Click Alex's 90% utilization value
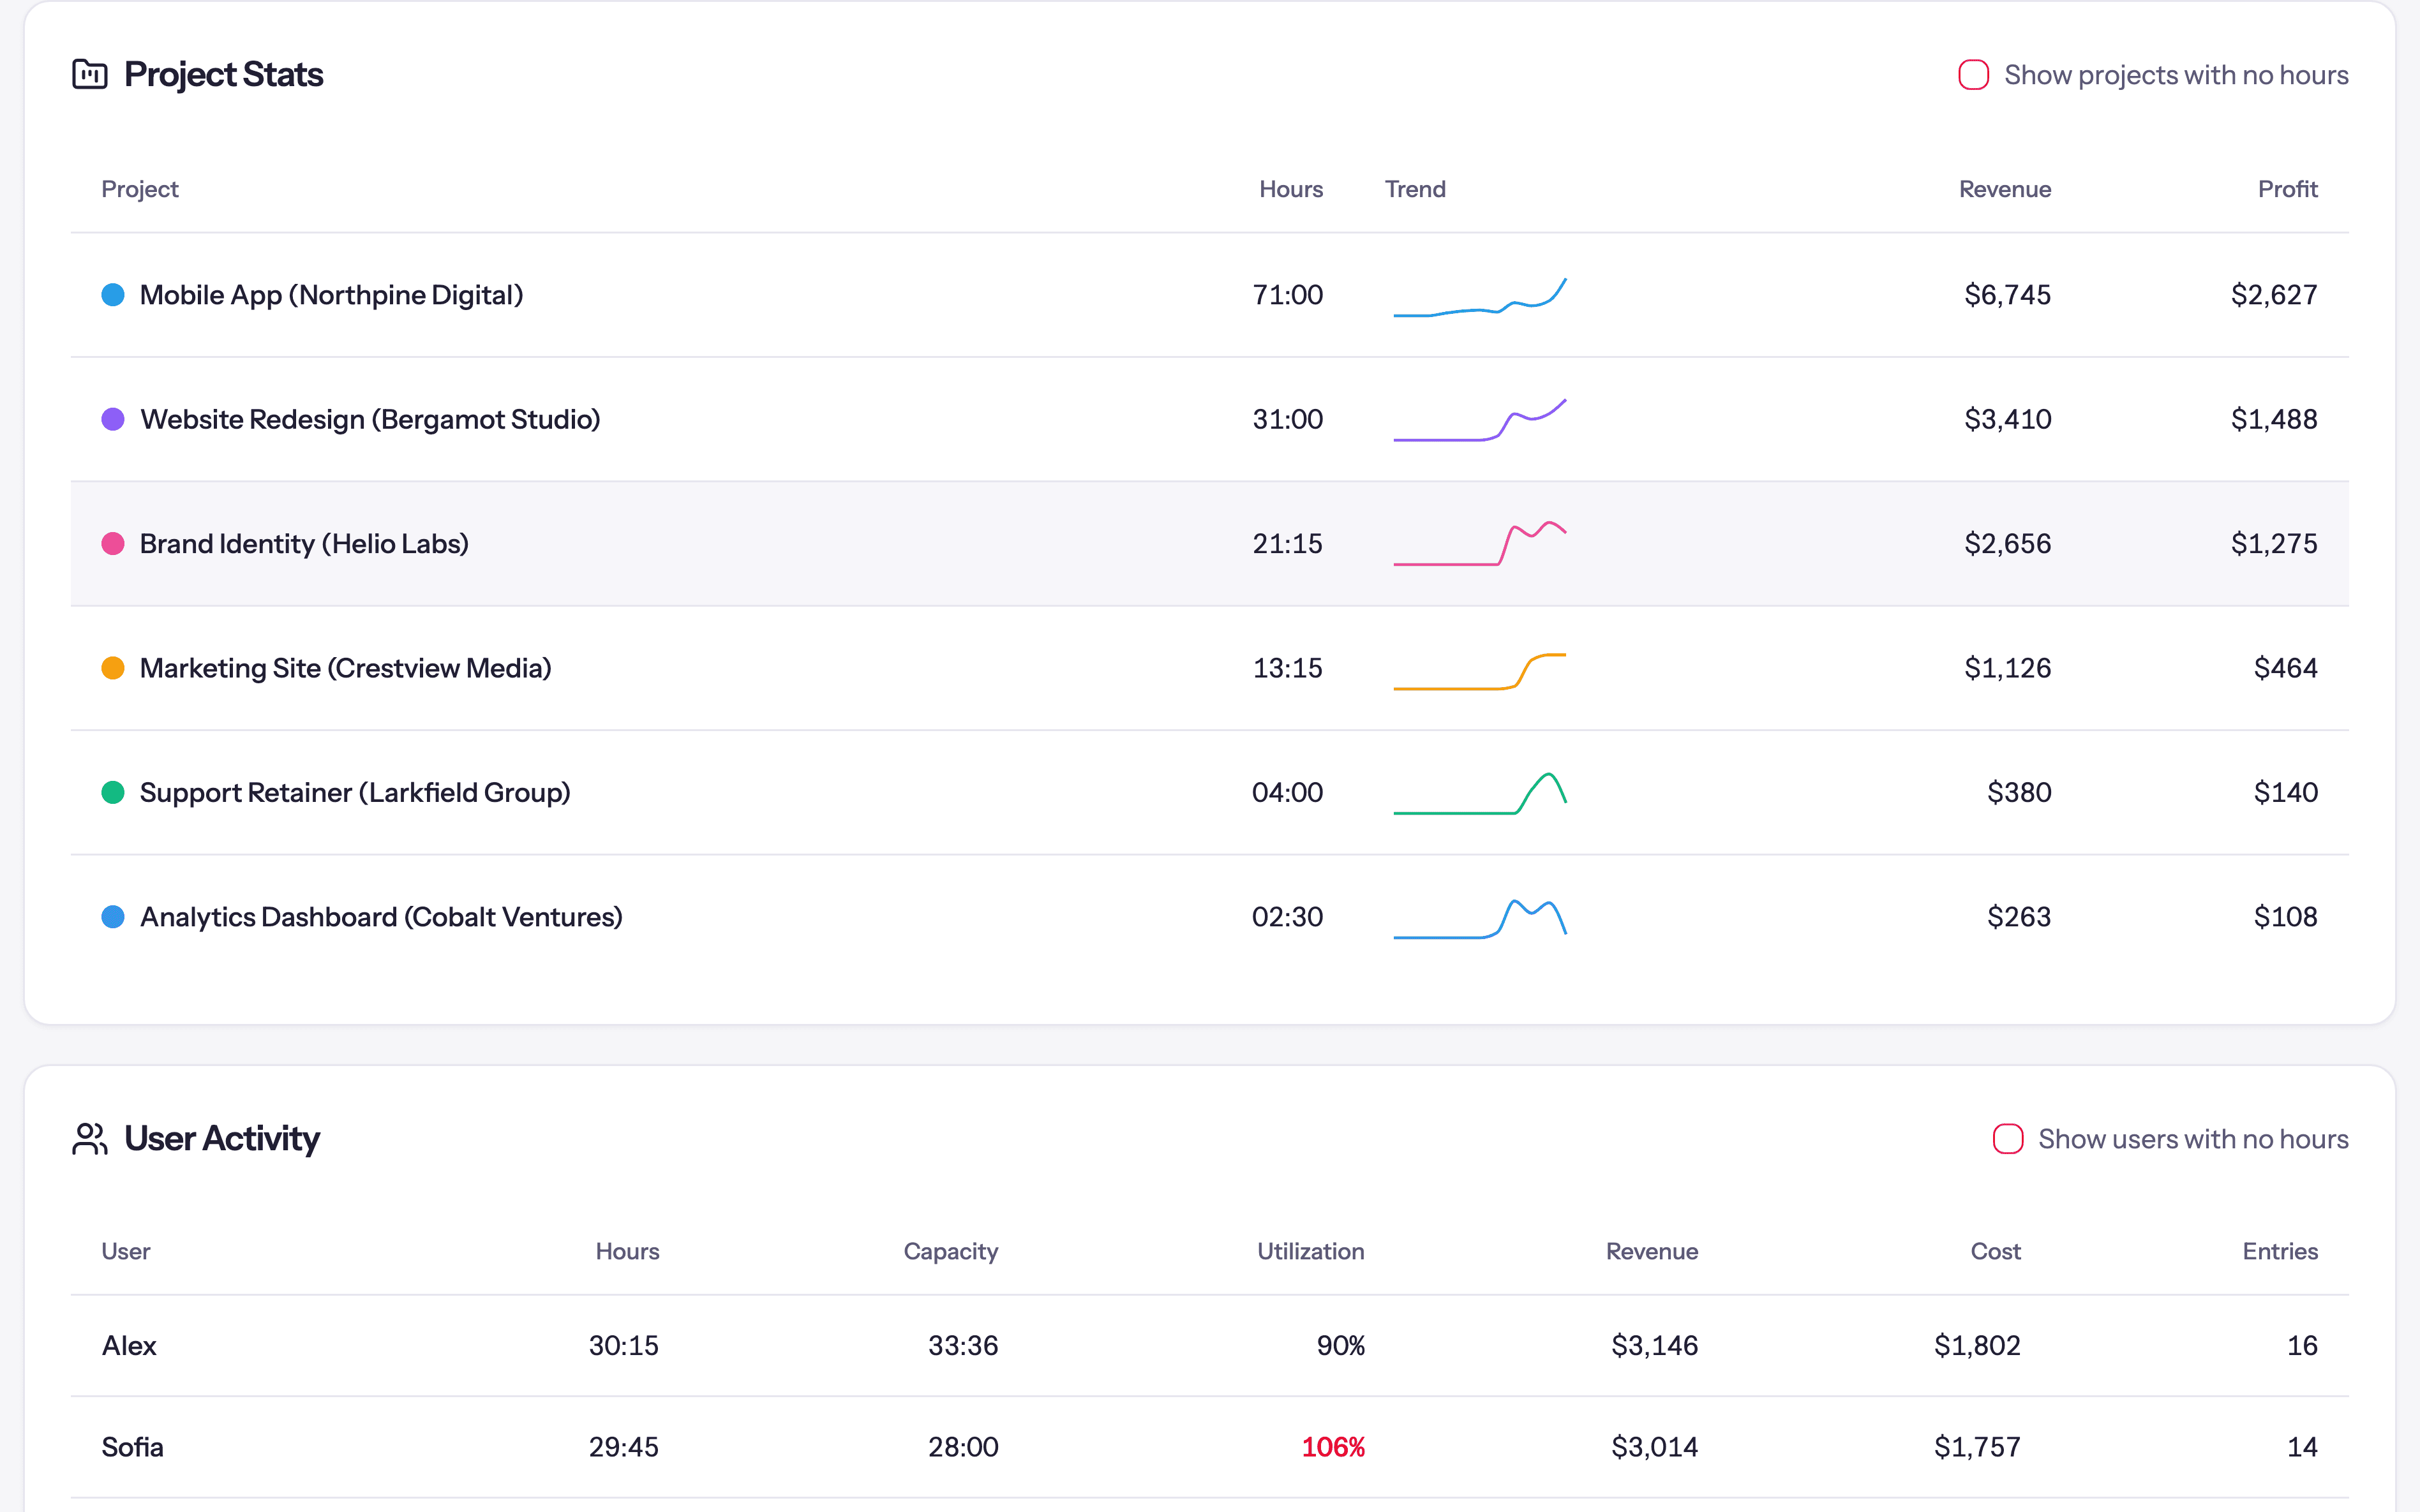This screenshot has height=1512, width=2420. pyautogui.click(x=1341, y=1345)
